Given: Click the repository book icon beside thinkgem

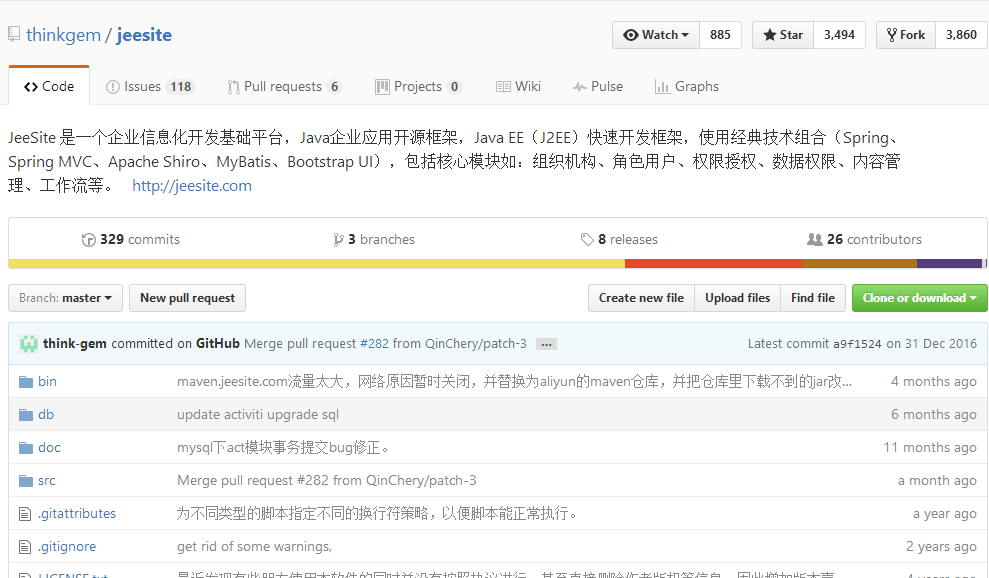Looking at the screenshot, I should click(x=14, y=34).
